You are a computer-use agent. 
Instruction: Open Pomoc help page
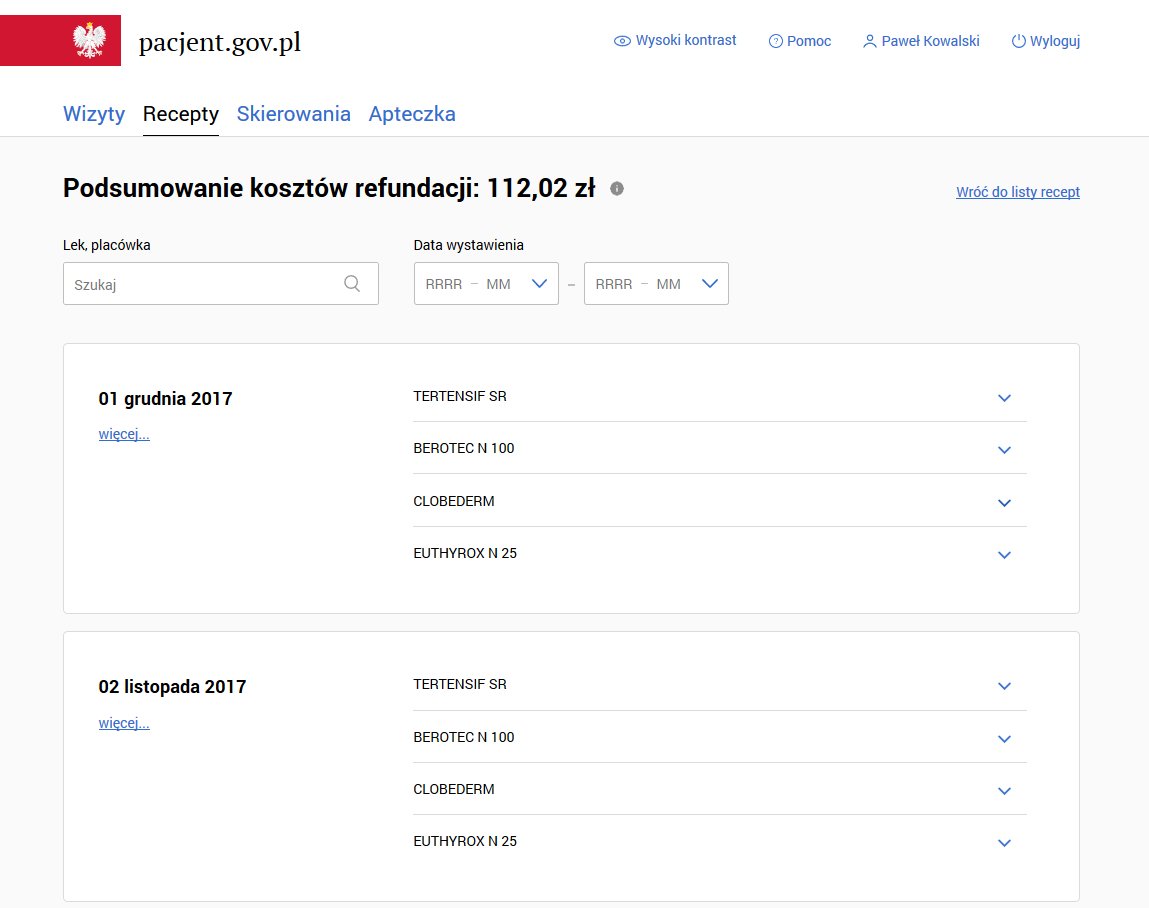click(800, 41)
